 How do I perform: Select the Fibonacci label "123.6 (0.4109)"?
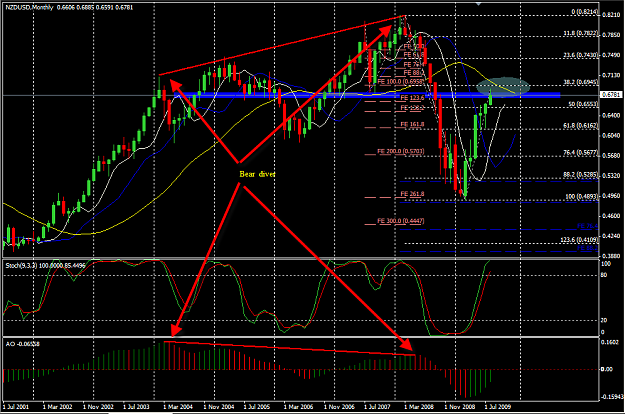coord(580,239)
